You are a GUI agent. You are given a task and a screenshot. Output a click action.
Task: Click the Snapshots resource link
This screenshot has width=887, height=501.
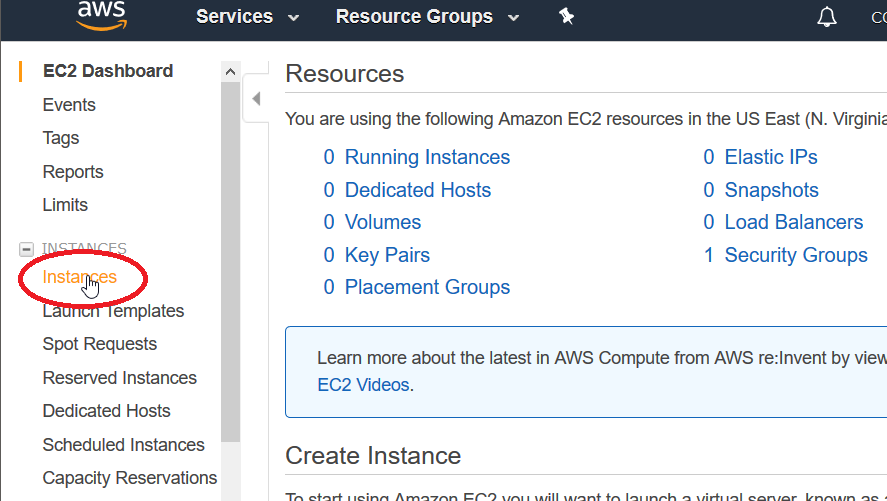772,190
